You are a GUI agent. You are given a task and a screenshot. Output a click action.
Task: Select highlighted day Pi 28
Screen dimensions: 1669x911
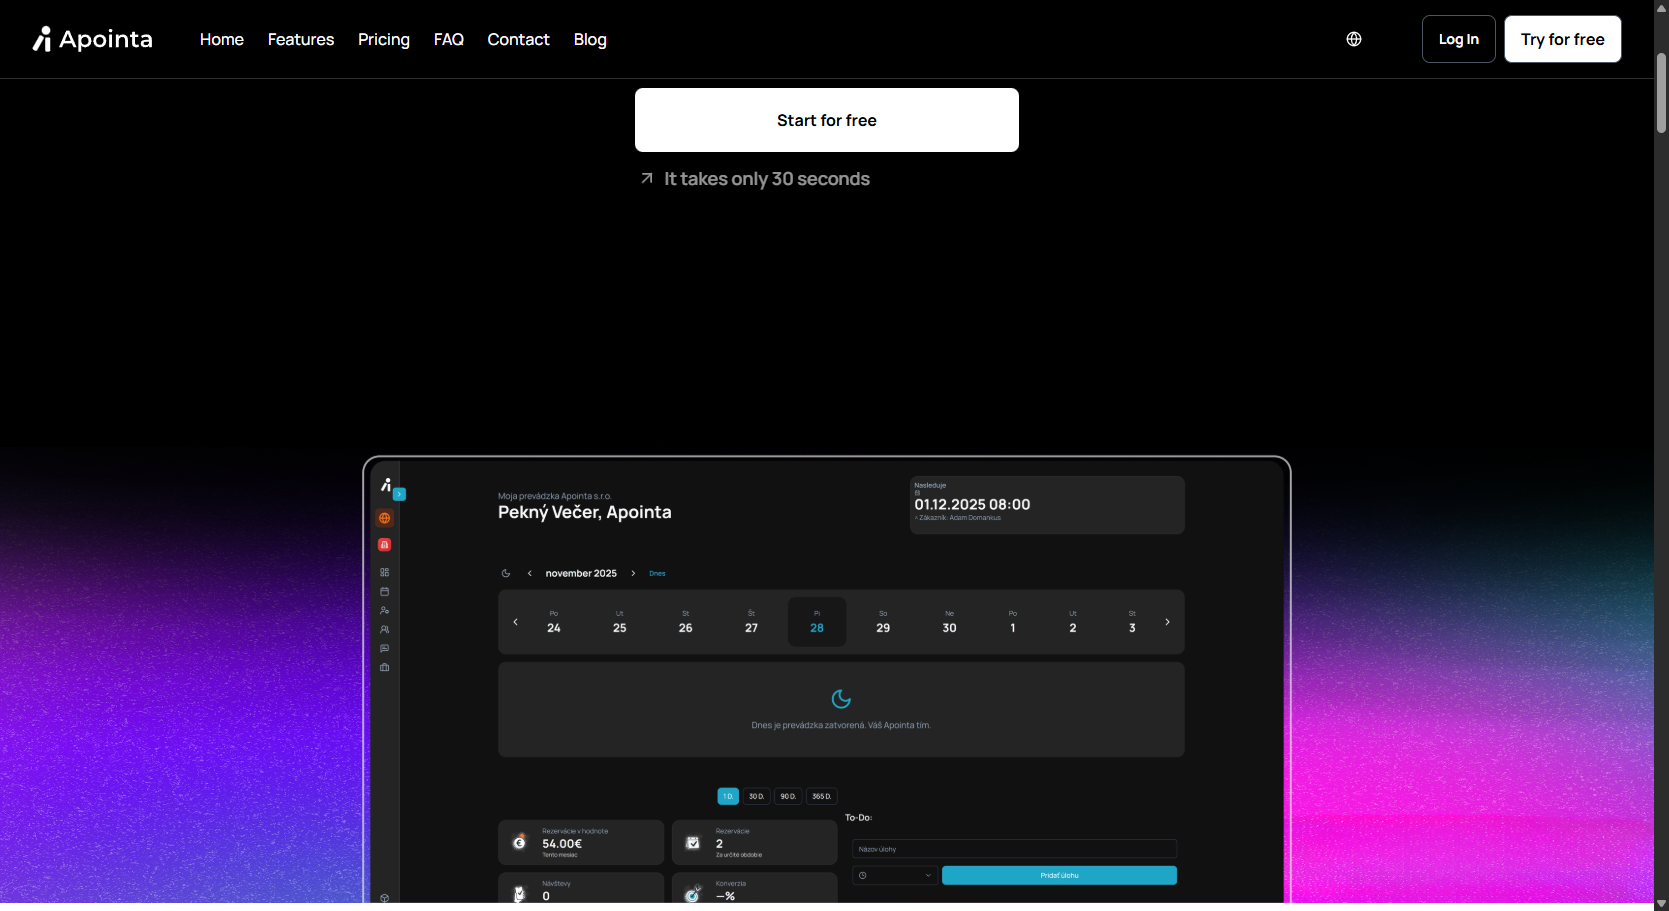click(817, 622)
